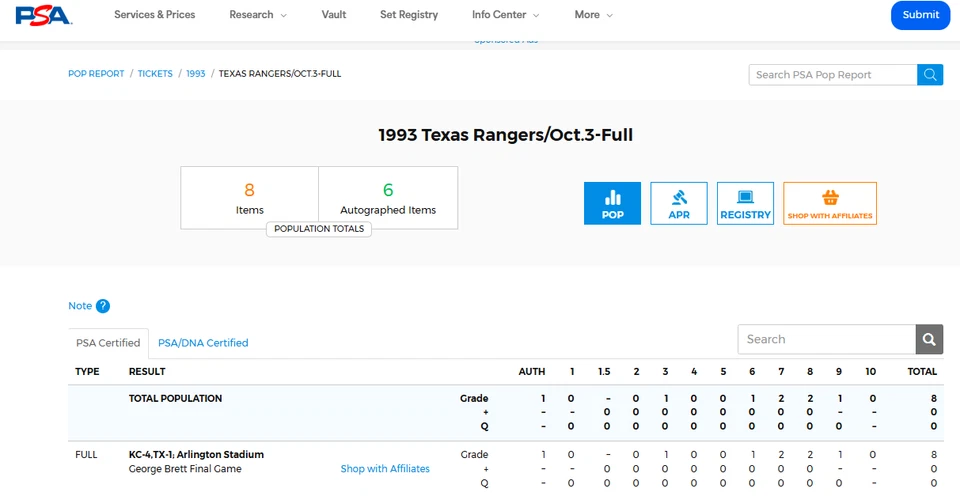Click the Submit button

(920, 15)
